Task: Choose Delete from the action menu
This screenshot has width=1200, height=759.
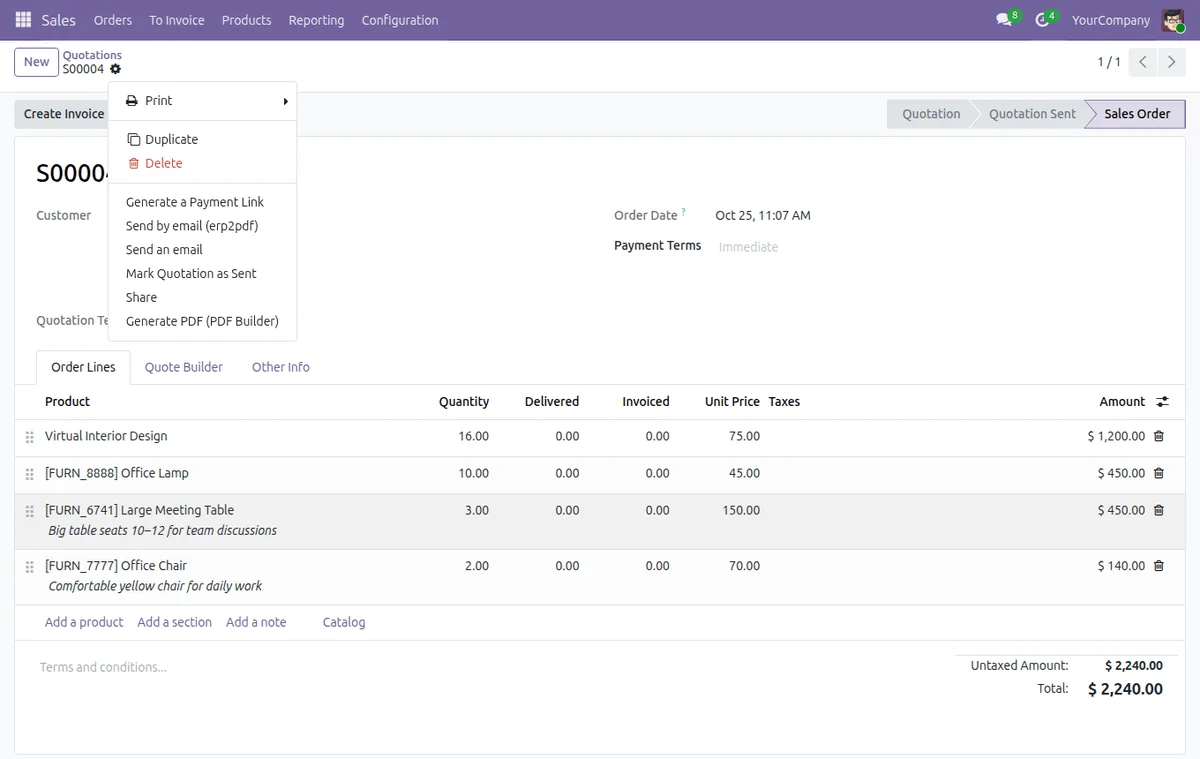Action: coord(202,163)
